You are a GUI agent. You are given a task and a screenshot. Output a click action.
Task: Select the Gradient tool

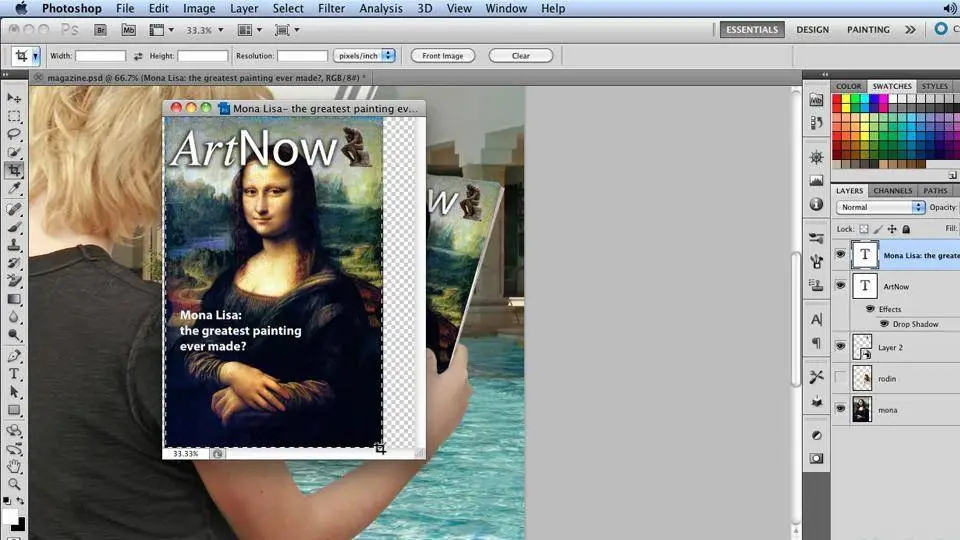click(13, 299)
